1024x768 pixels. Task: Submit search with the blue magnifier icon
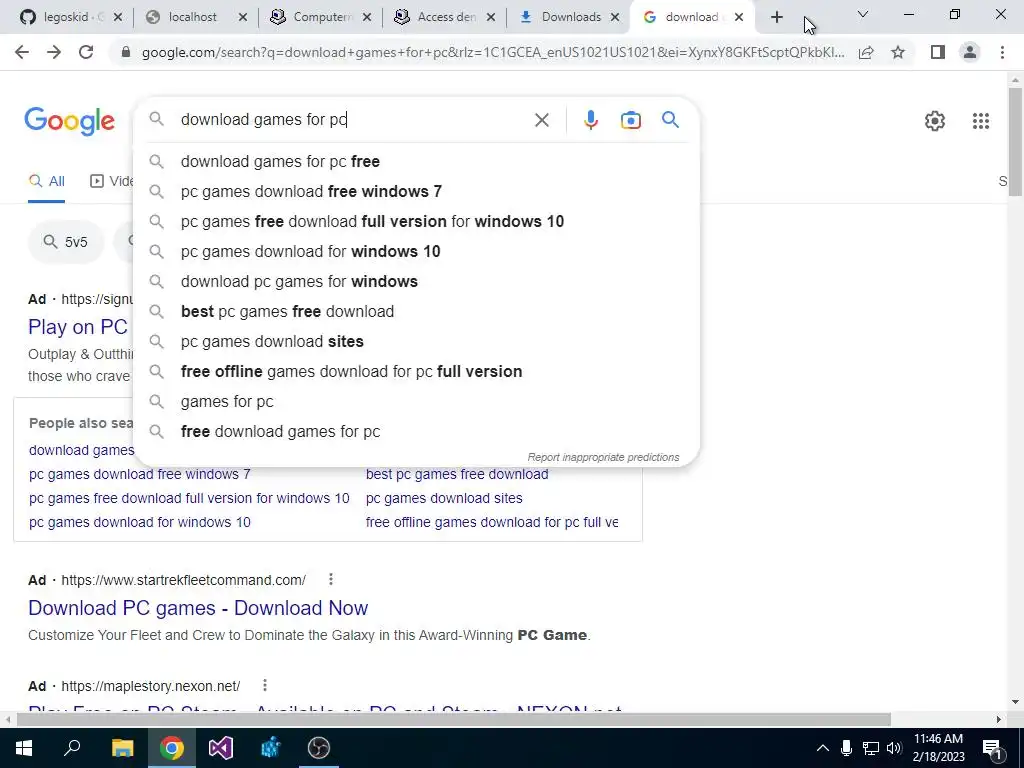670,120
